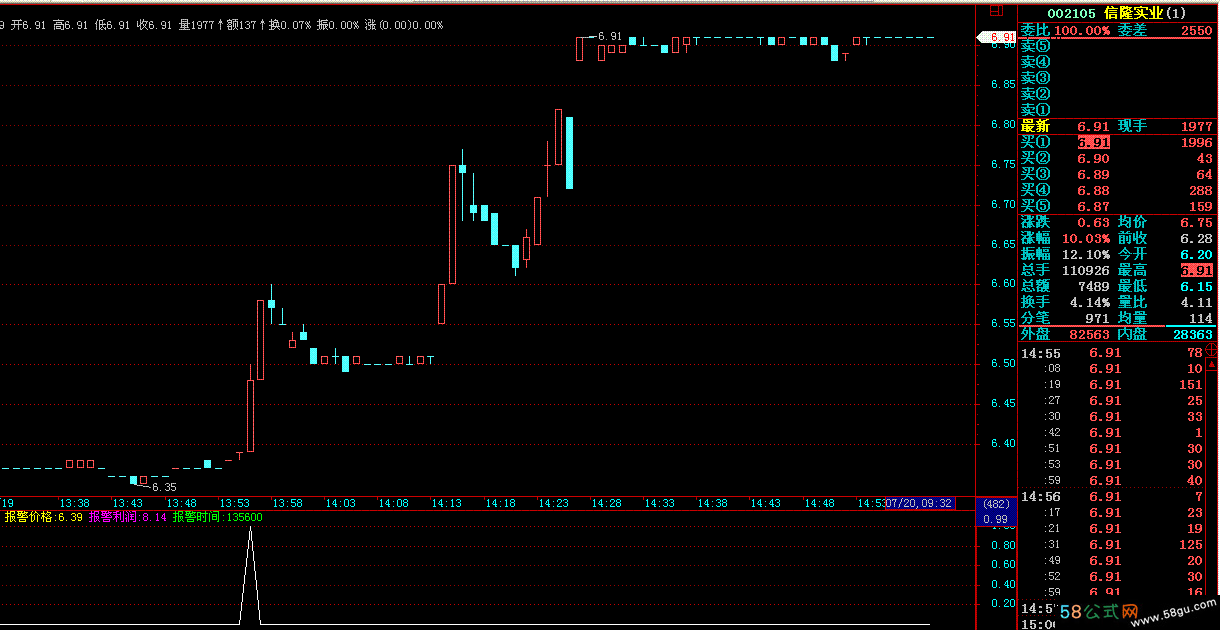Click the 最低 value 6.15
1220x630 pixels.
(x=1197, y=286)
